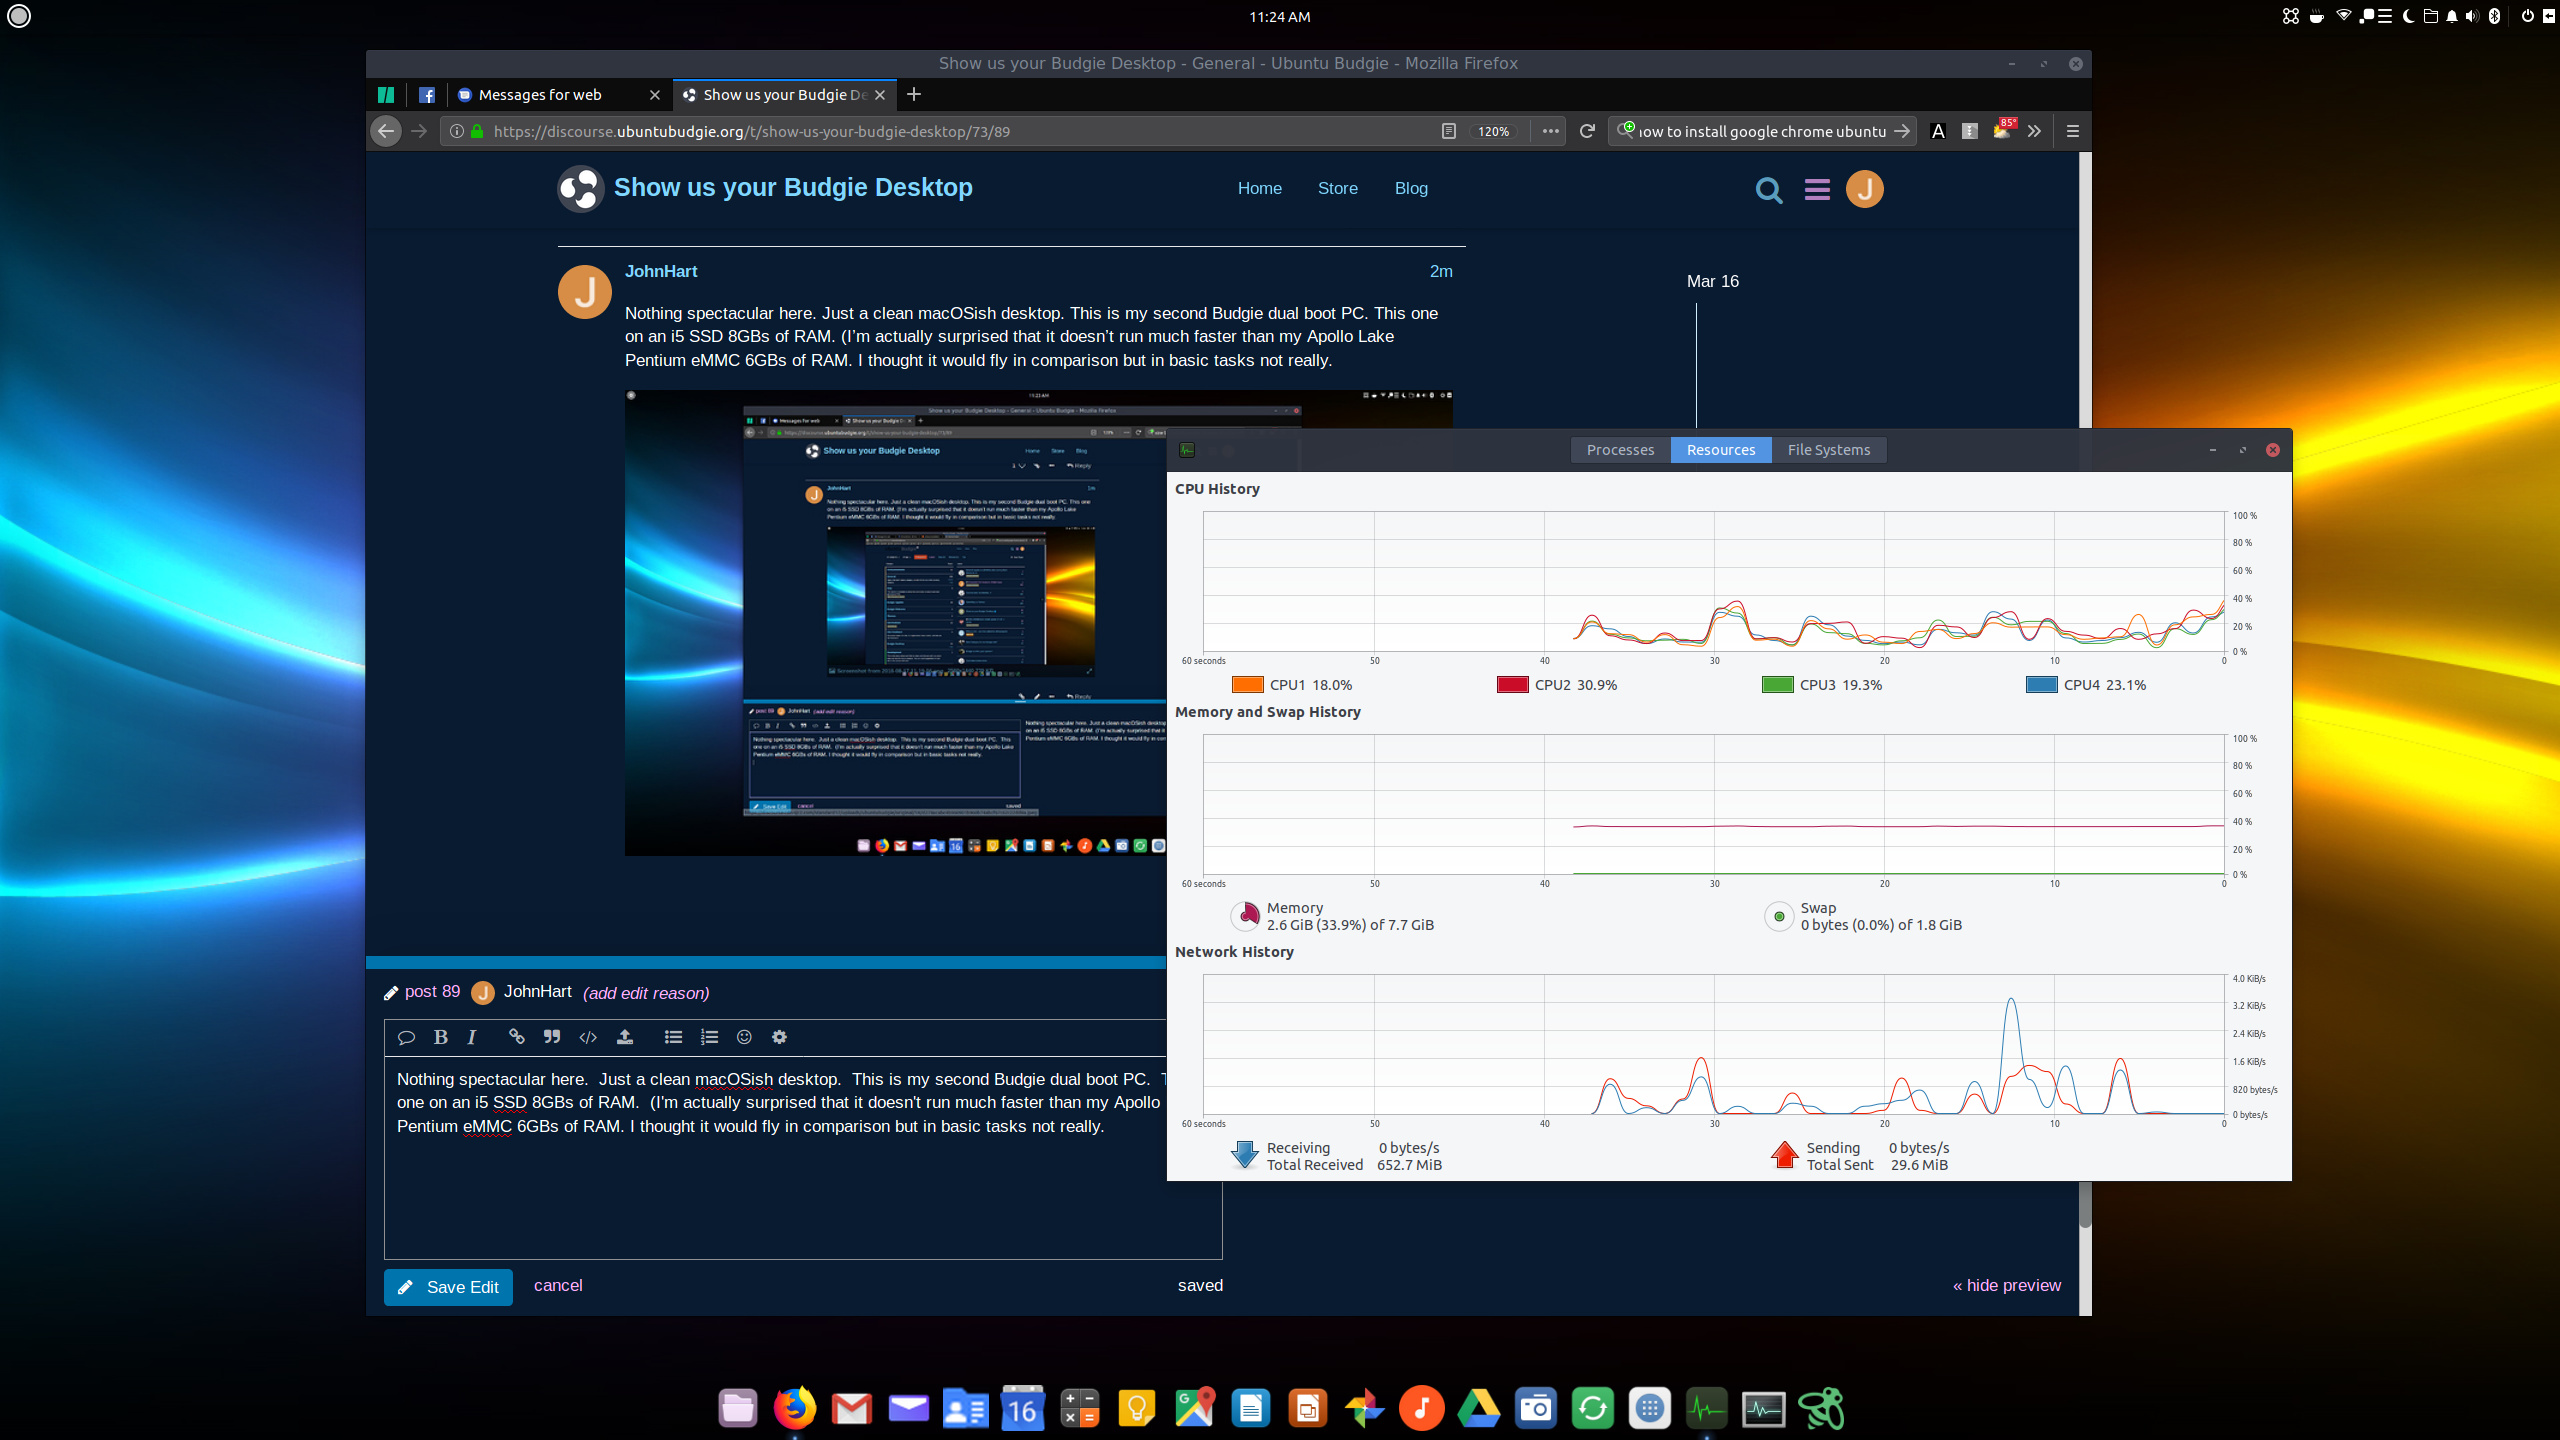Image resolution: width=2560 pixels, height=1440 pixels.
Task: Collapse the preview with hide preview
Action: coord(2005,1285)
